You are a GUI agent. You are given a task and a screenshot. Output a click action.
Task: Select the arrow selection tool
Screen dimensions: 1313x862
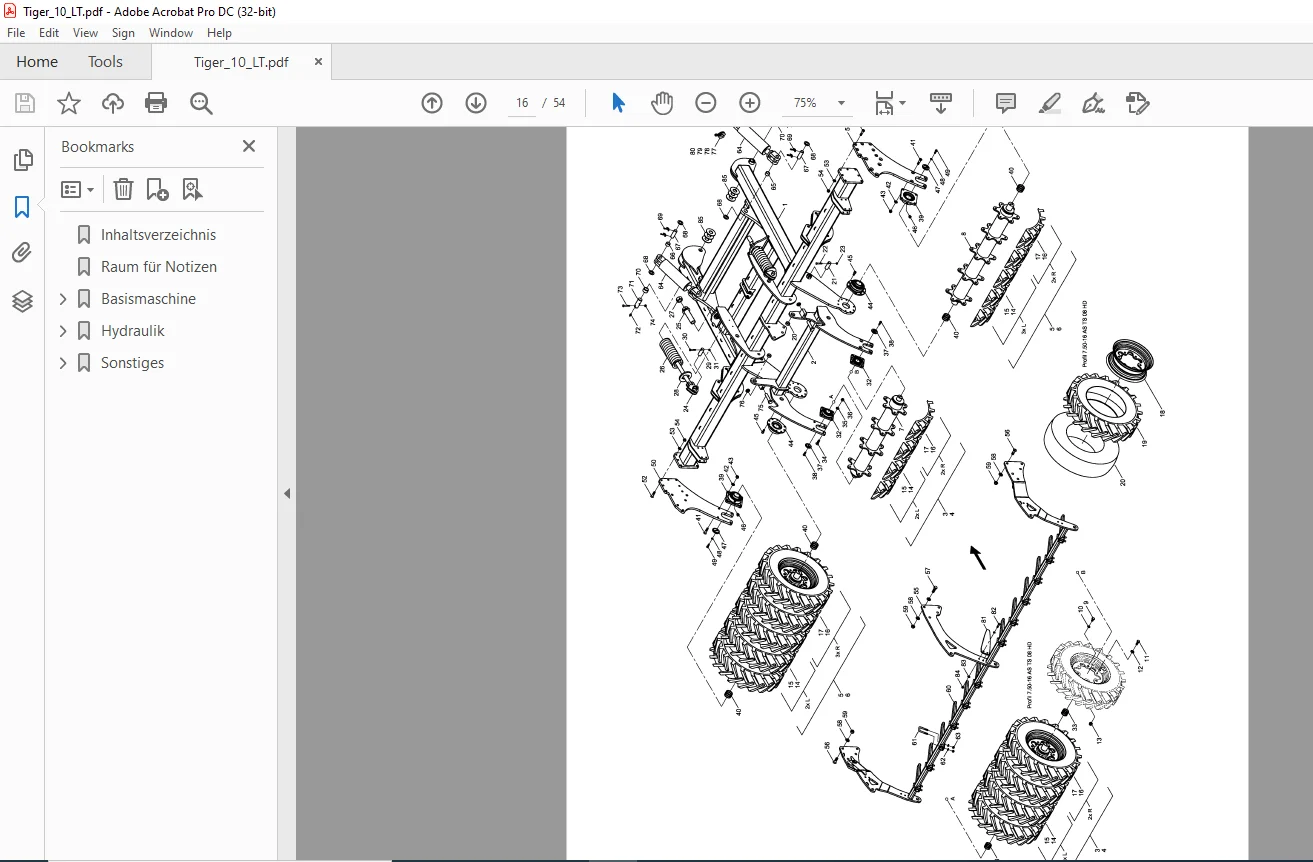[618, 103]
